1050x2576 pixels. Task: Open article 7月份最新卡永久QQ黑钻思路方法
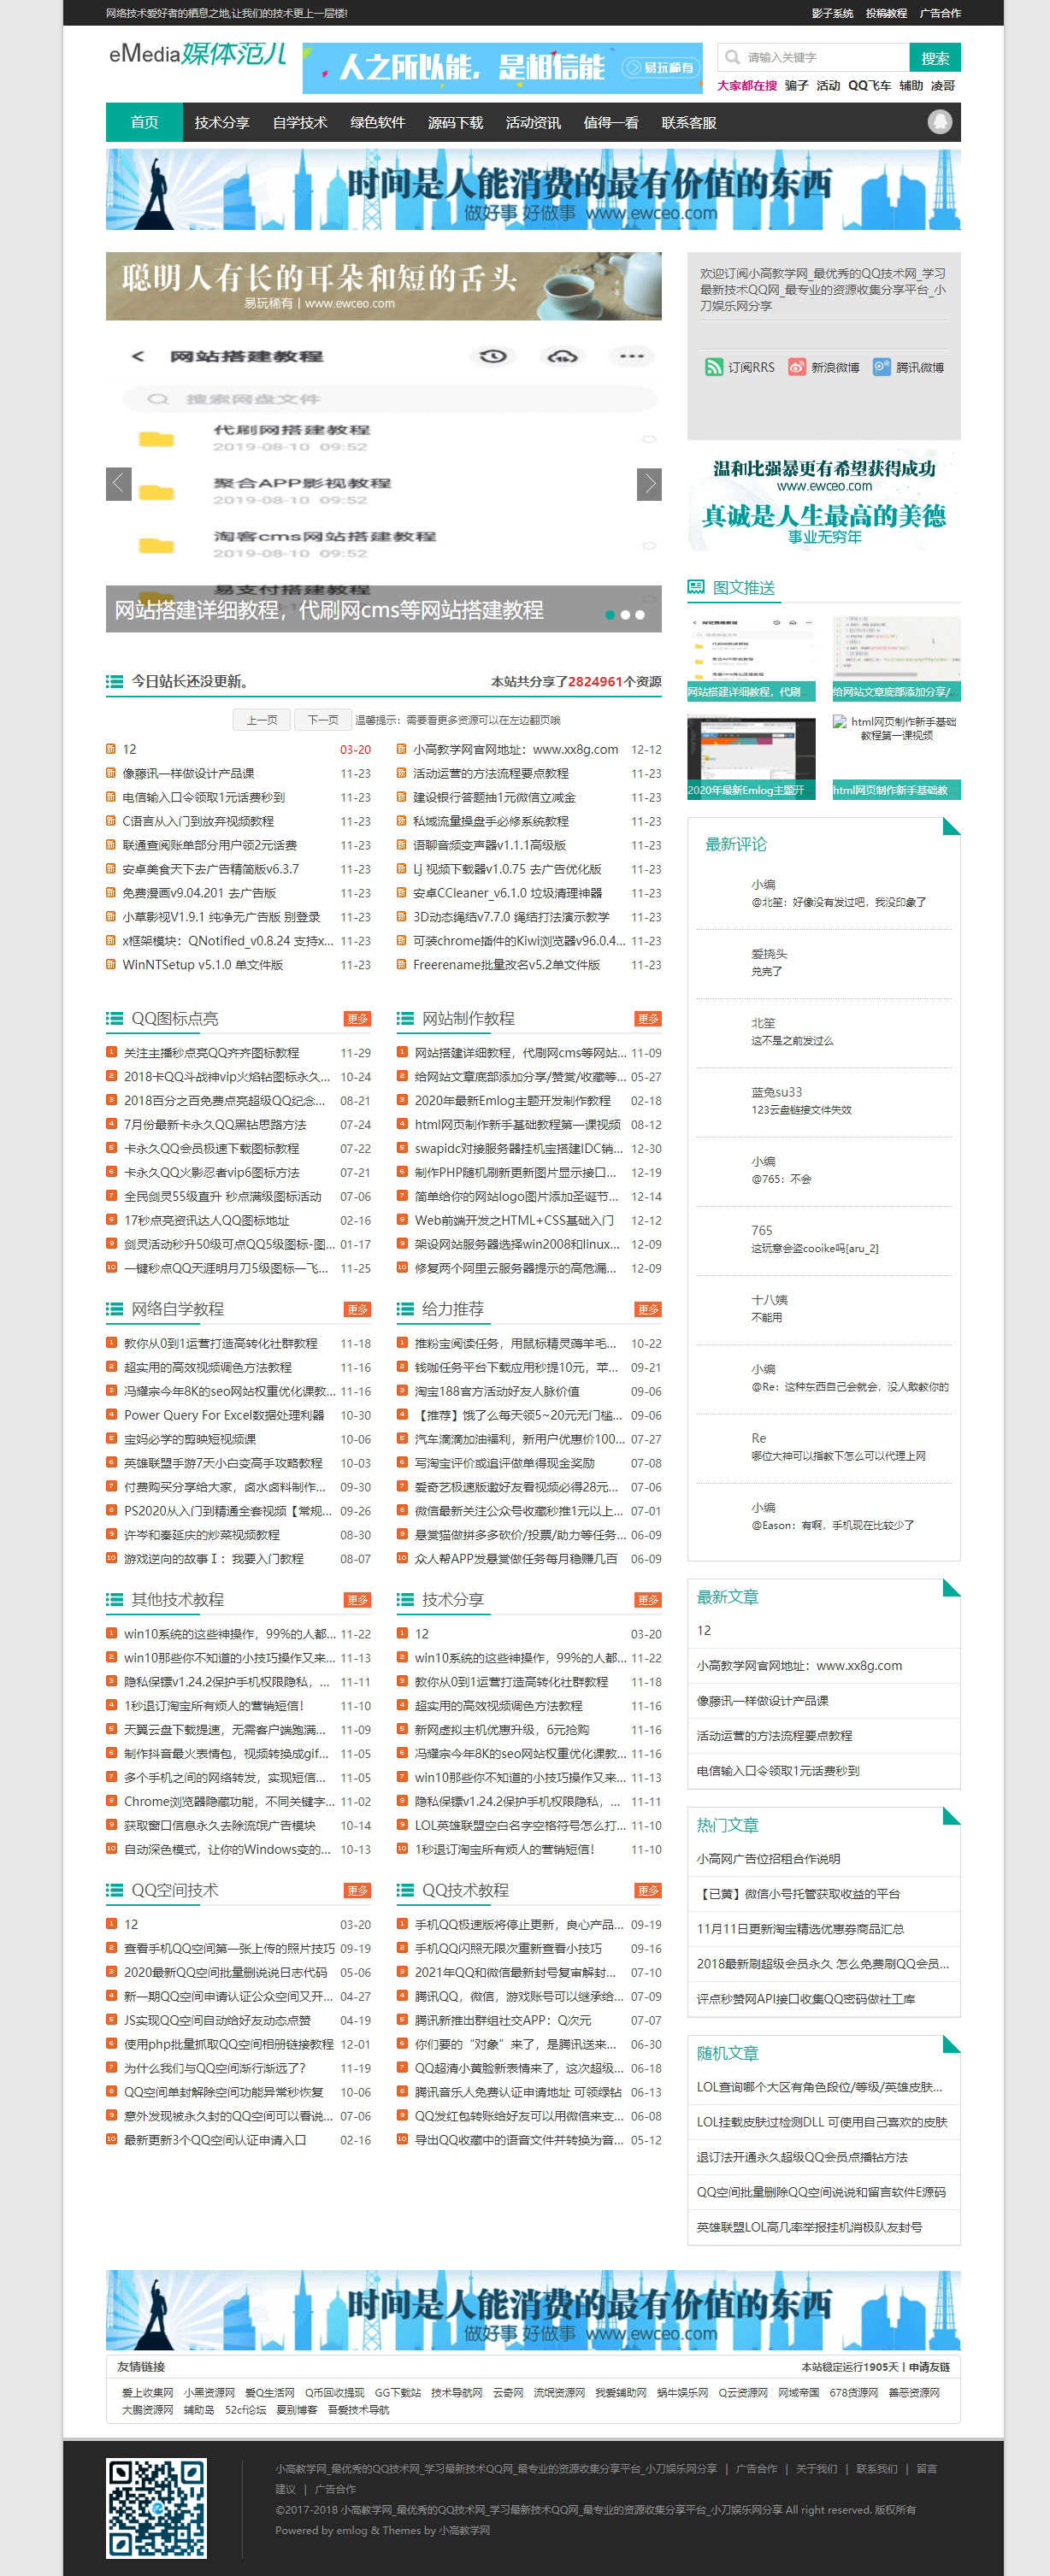(214, 1124)
